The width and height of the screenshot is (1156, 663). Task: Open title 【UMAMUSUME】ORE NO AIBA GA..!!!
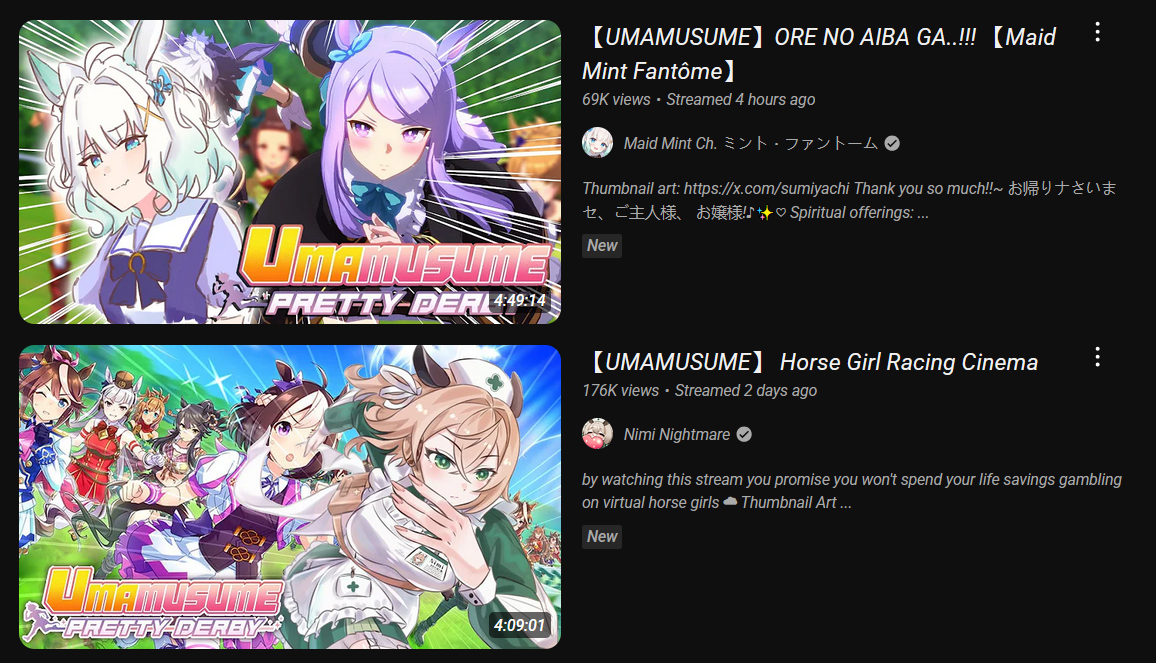point(819,54)
